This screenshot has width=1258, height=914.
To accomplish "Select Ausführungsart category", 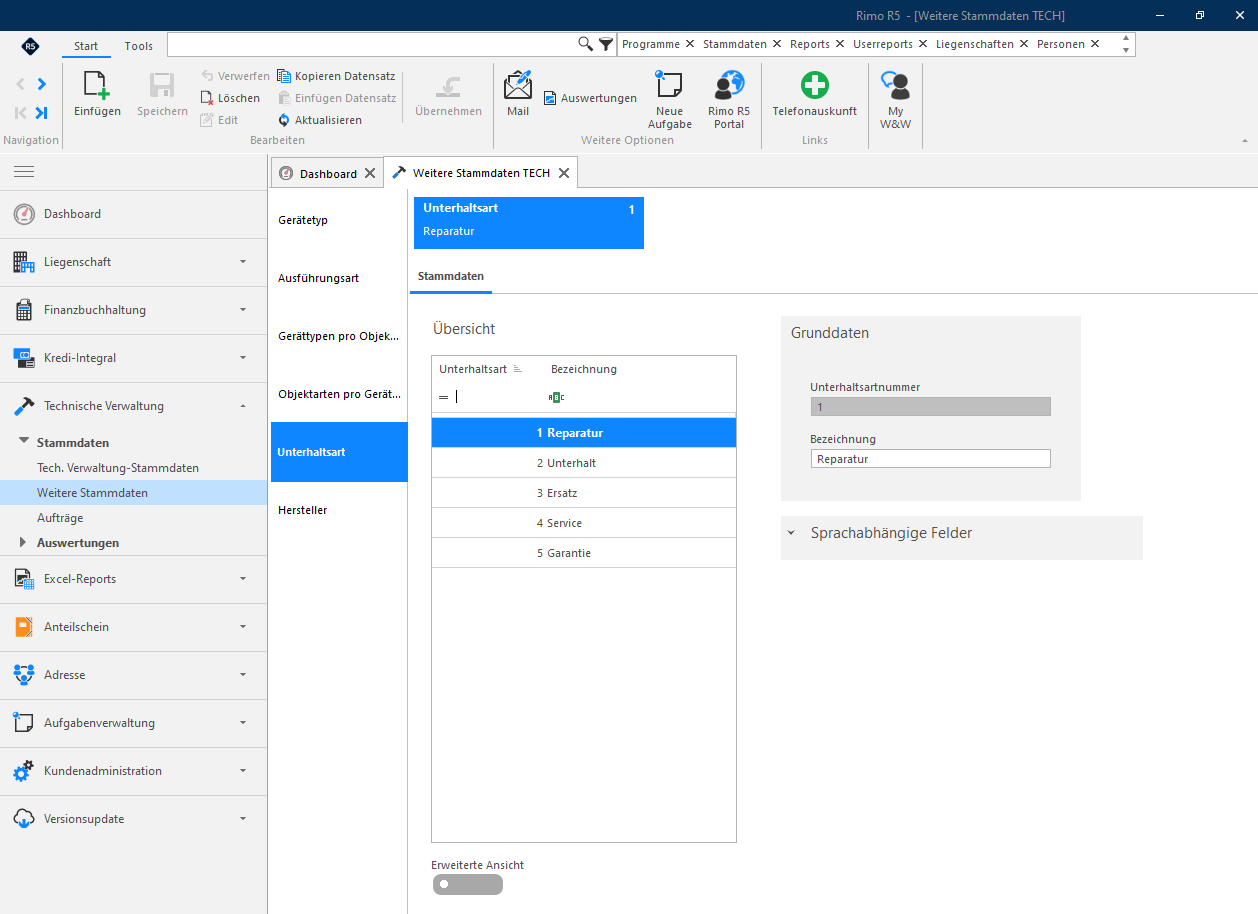I will (338, 278).
